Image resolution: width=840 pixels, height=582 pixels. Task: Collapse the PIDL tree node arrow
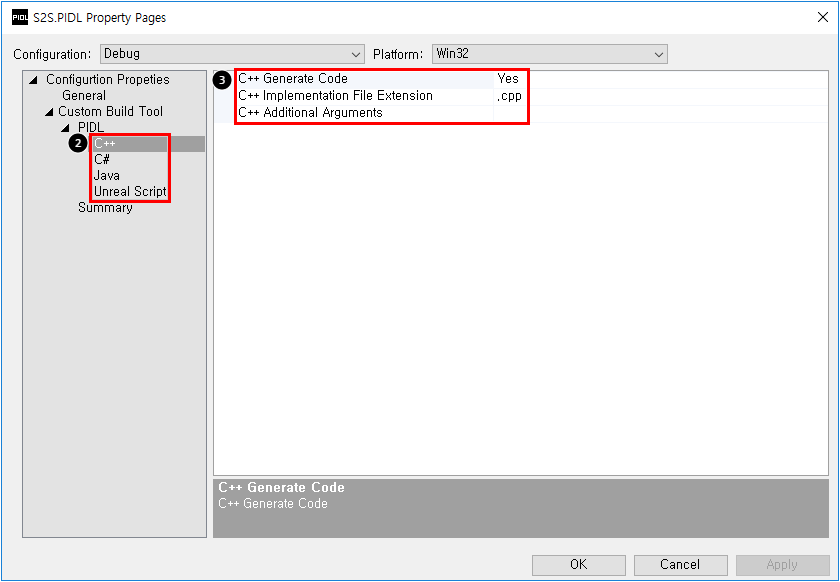(x=65, y=128)
